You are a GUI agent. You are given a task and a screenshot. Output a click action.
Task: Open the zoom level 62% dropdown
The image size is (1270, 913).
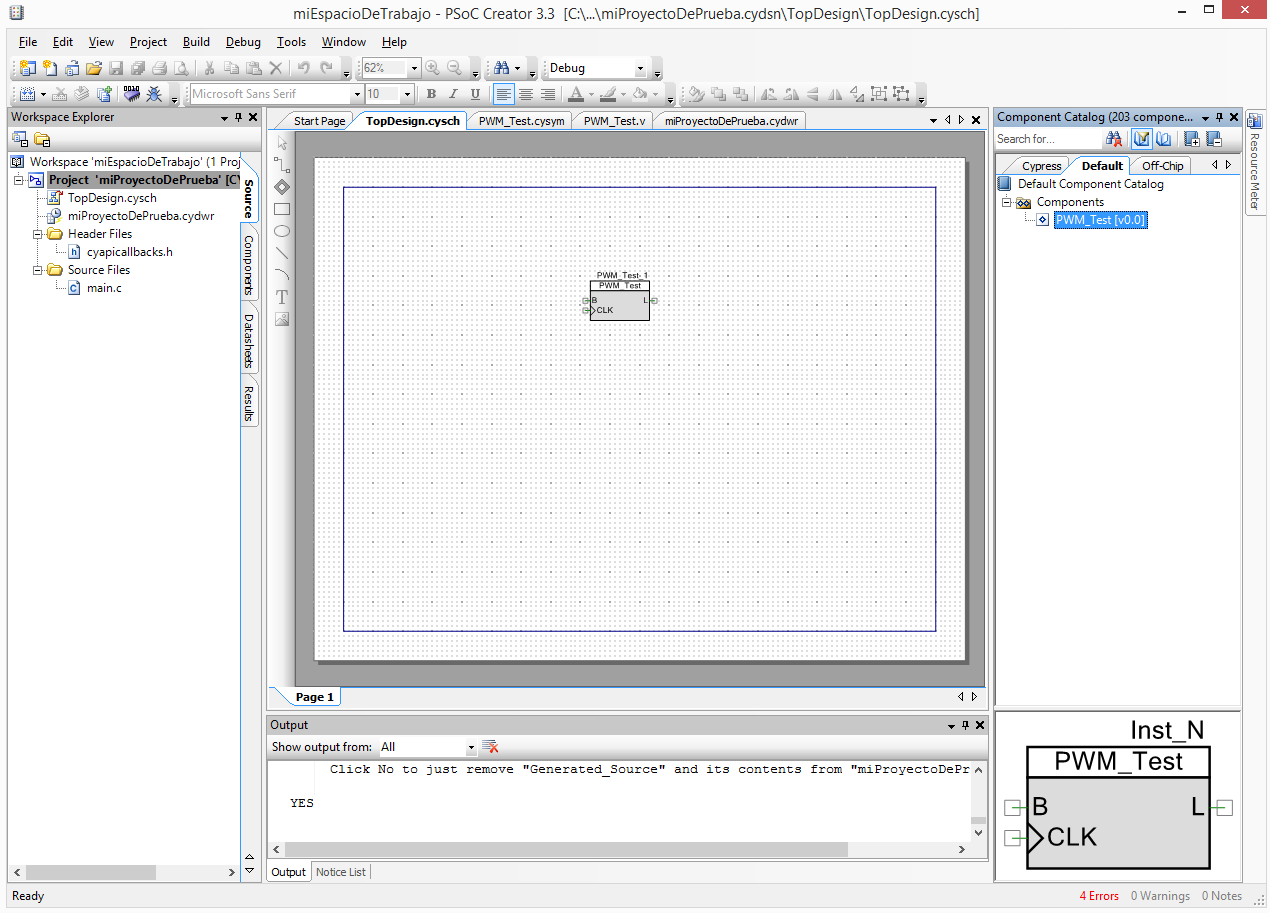414,68
